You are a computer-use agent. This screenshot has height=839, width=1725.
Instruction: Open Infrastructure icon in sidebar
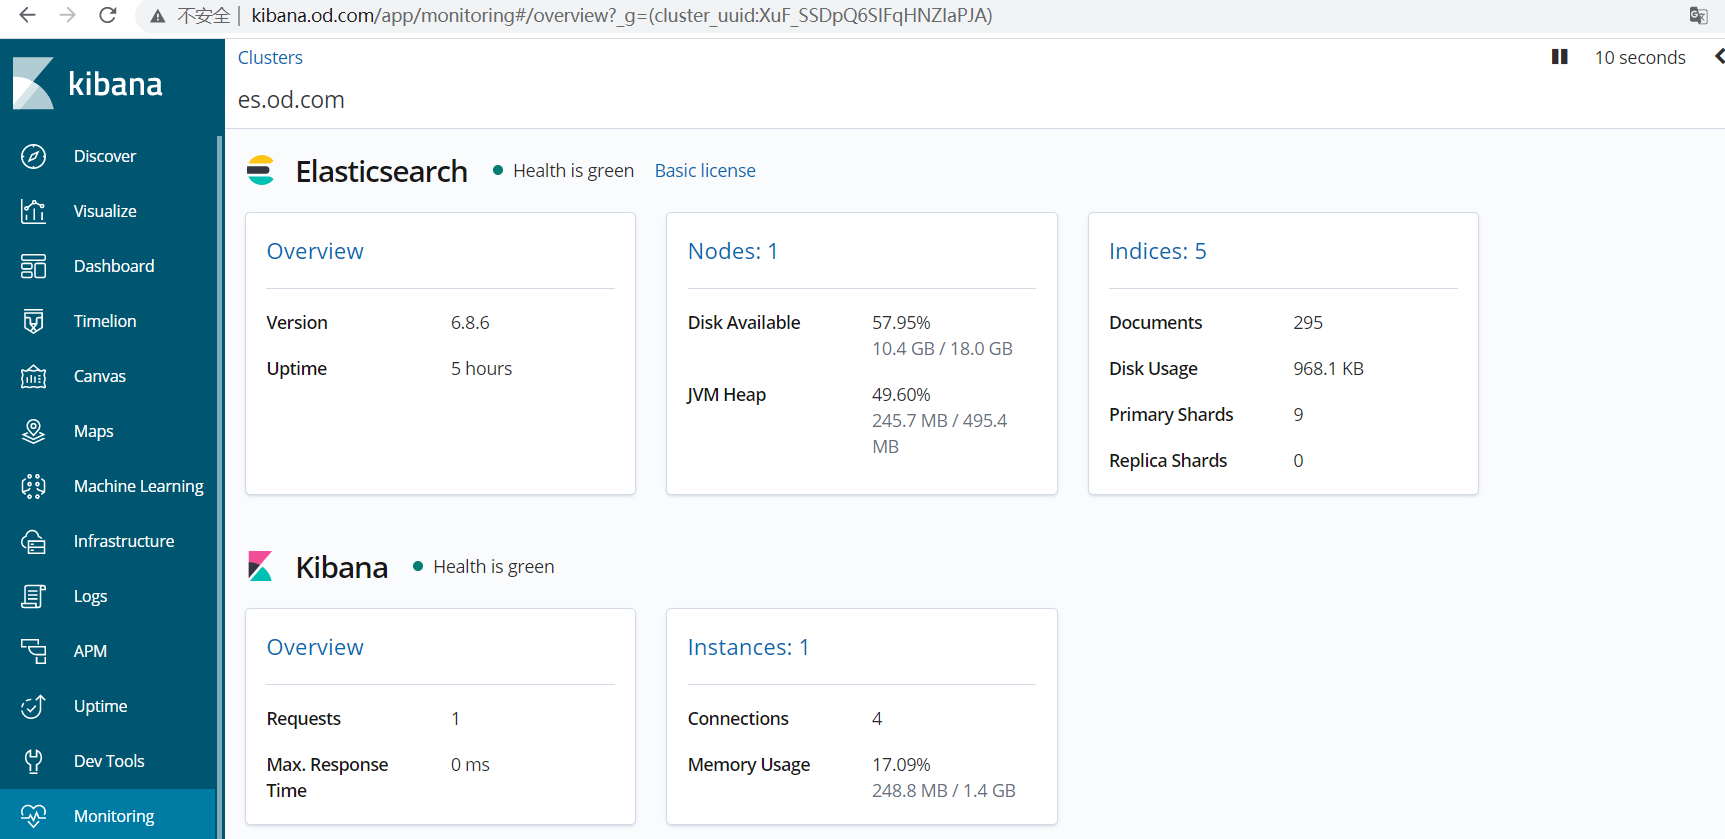pos(33,541)
